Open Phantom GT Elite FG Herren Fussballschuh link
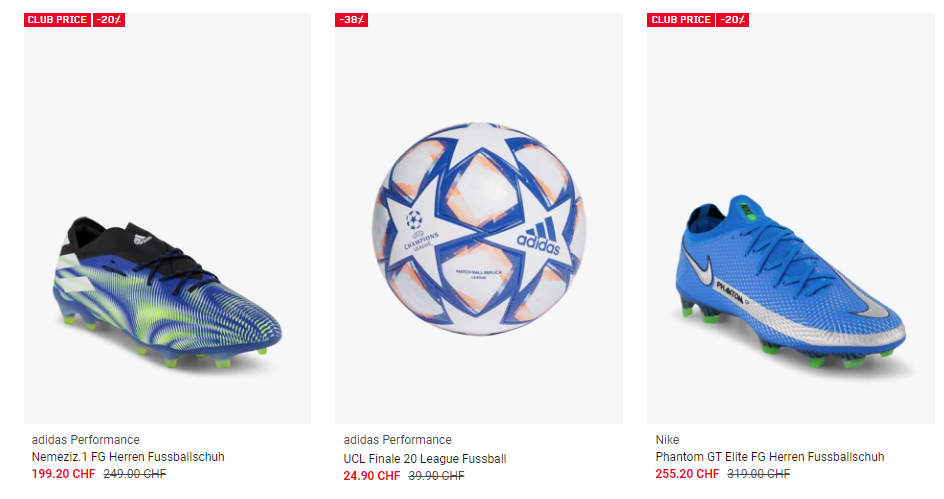The height and width of the screenshot is (499, 944). point(770,457)
